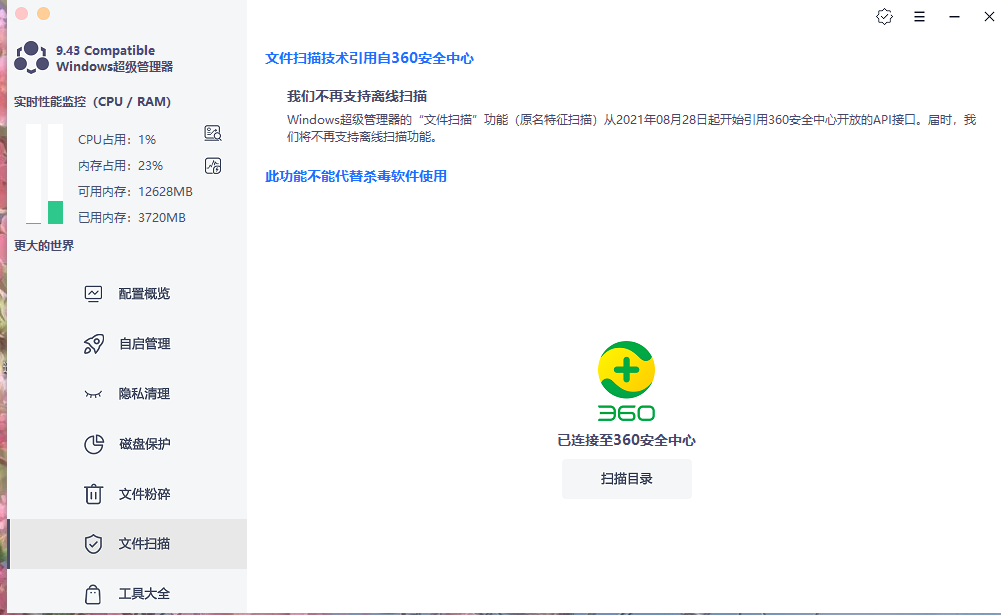
Task: Click the 配置概览 monitor icon
Action: [x=93, y=294]
